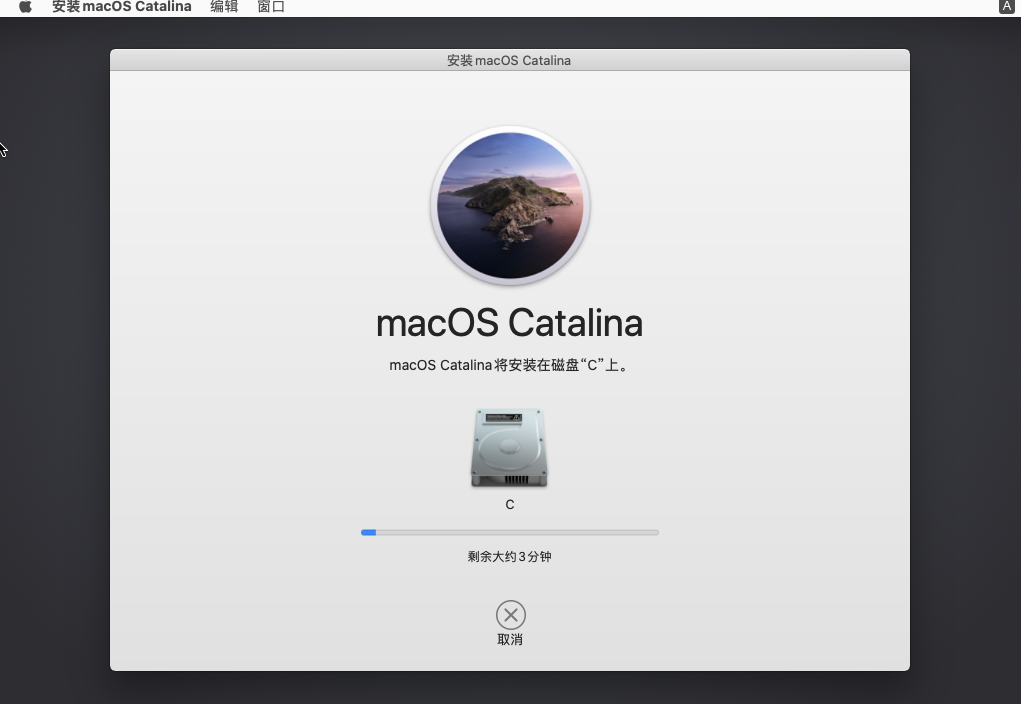The height and width of the screenshot is (704, 1021).
Task: Open the Apple menu
Action: tap(25, 7)
